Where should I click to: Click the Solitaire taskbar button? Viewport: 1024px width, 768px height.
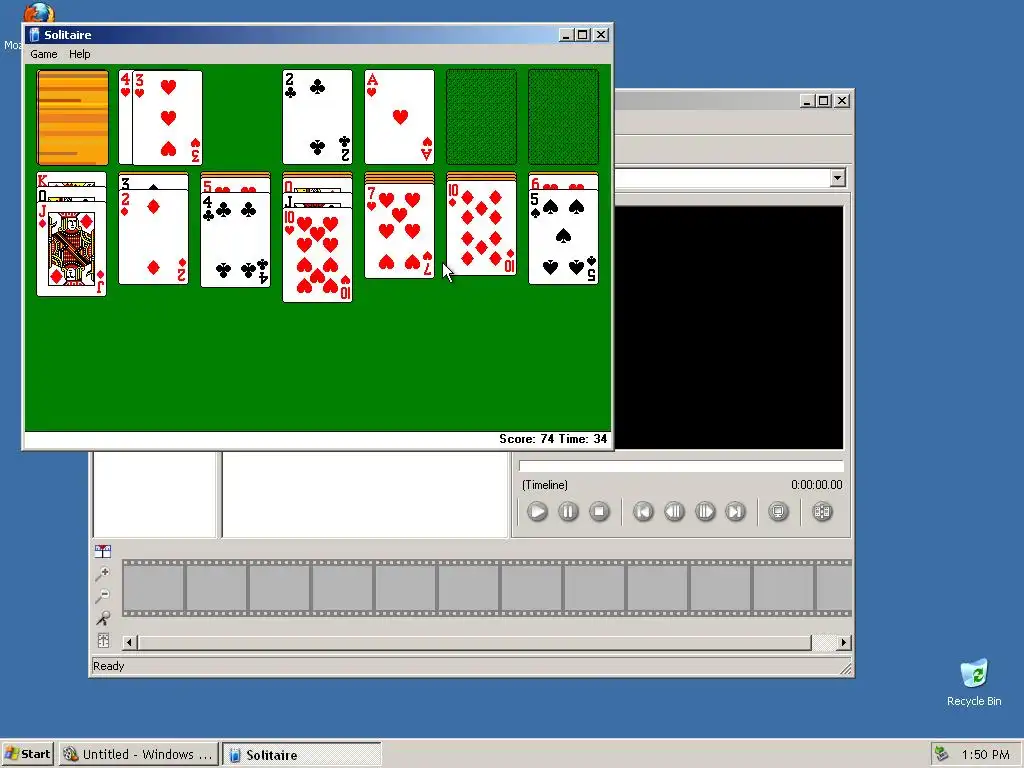(301, 754)
